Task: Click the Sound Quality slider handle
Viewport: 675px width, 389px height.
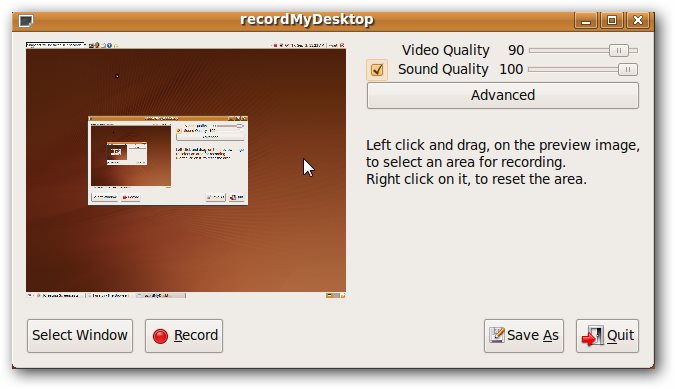Action: point(628,69)
